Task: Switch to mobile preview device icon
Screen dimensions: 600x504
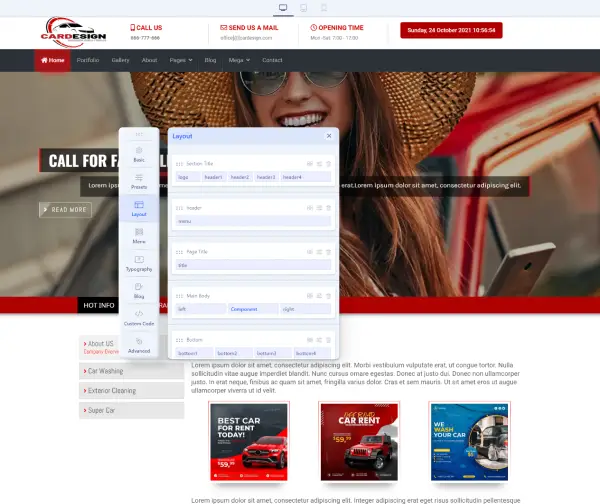Action: (324, 8)
